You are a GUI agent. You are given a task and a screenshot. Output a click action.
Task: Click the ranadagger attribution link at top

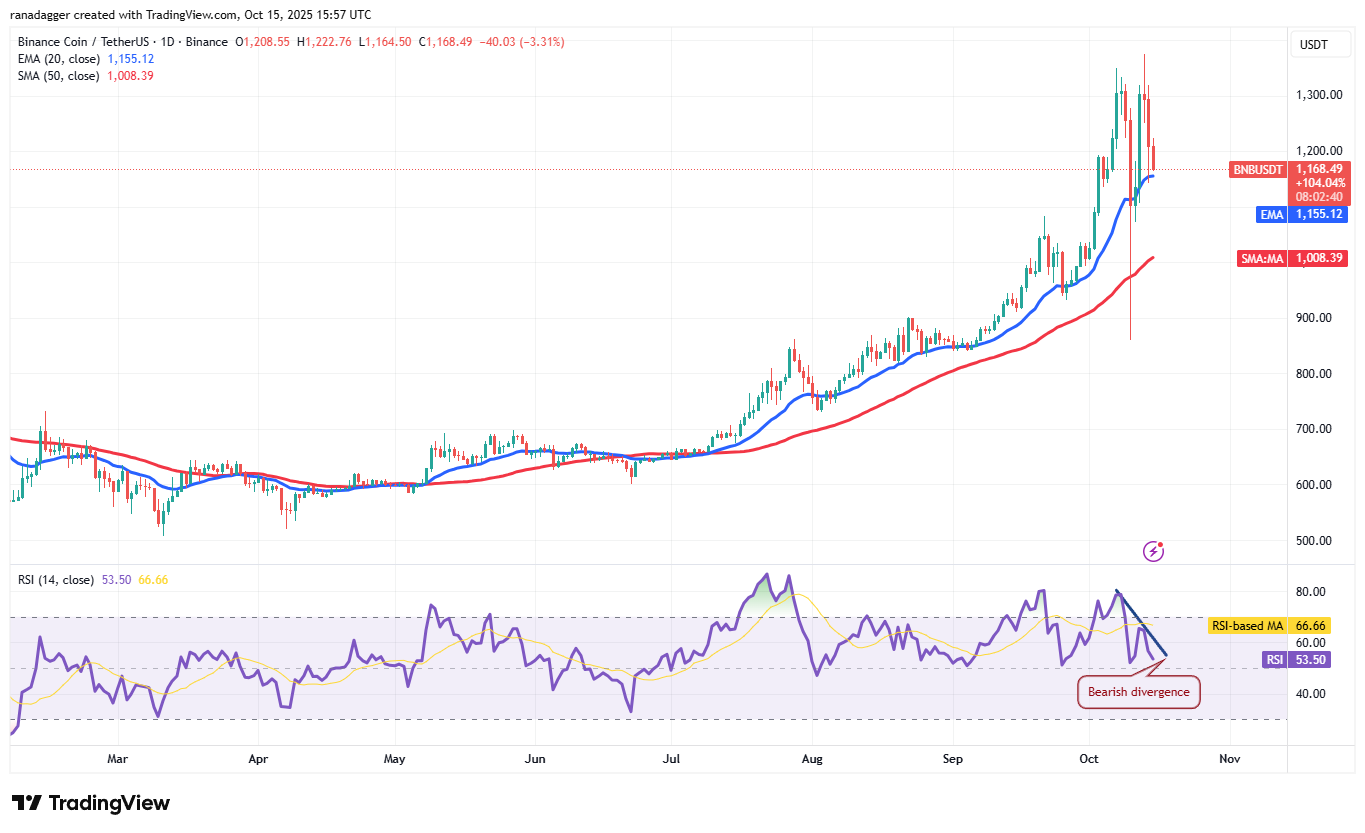(40, 14)
